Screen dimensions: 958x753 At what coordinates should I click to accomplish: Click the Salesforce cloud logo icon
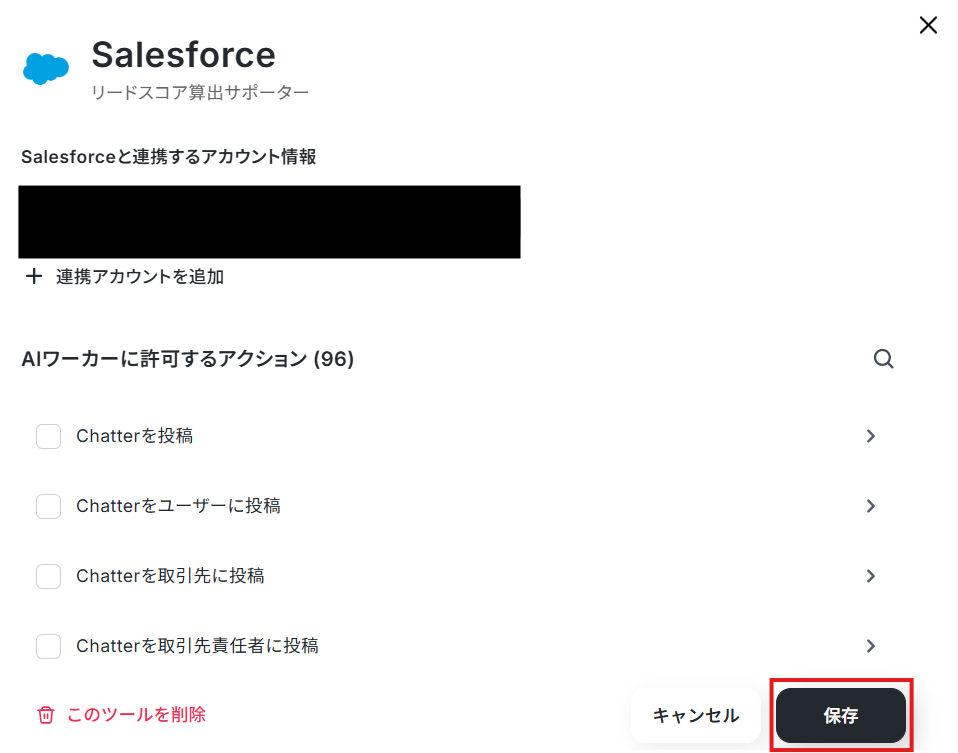pyautogui.click(x=46, y=68)
